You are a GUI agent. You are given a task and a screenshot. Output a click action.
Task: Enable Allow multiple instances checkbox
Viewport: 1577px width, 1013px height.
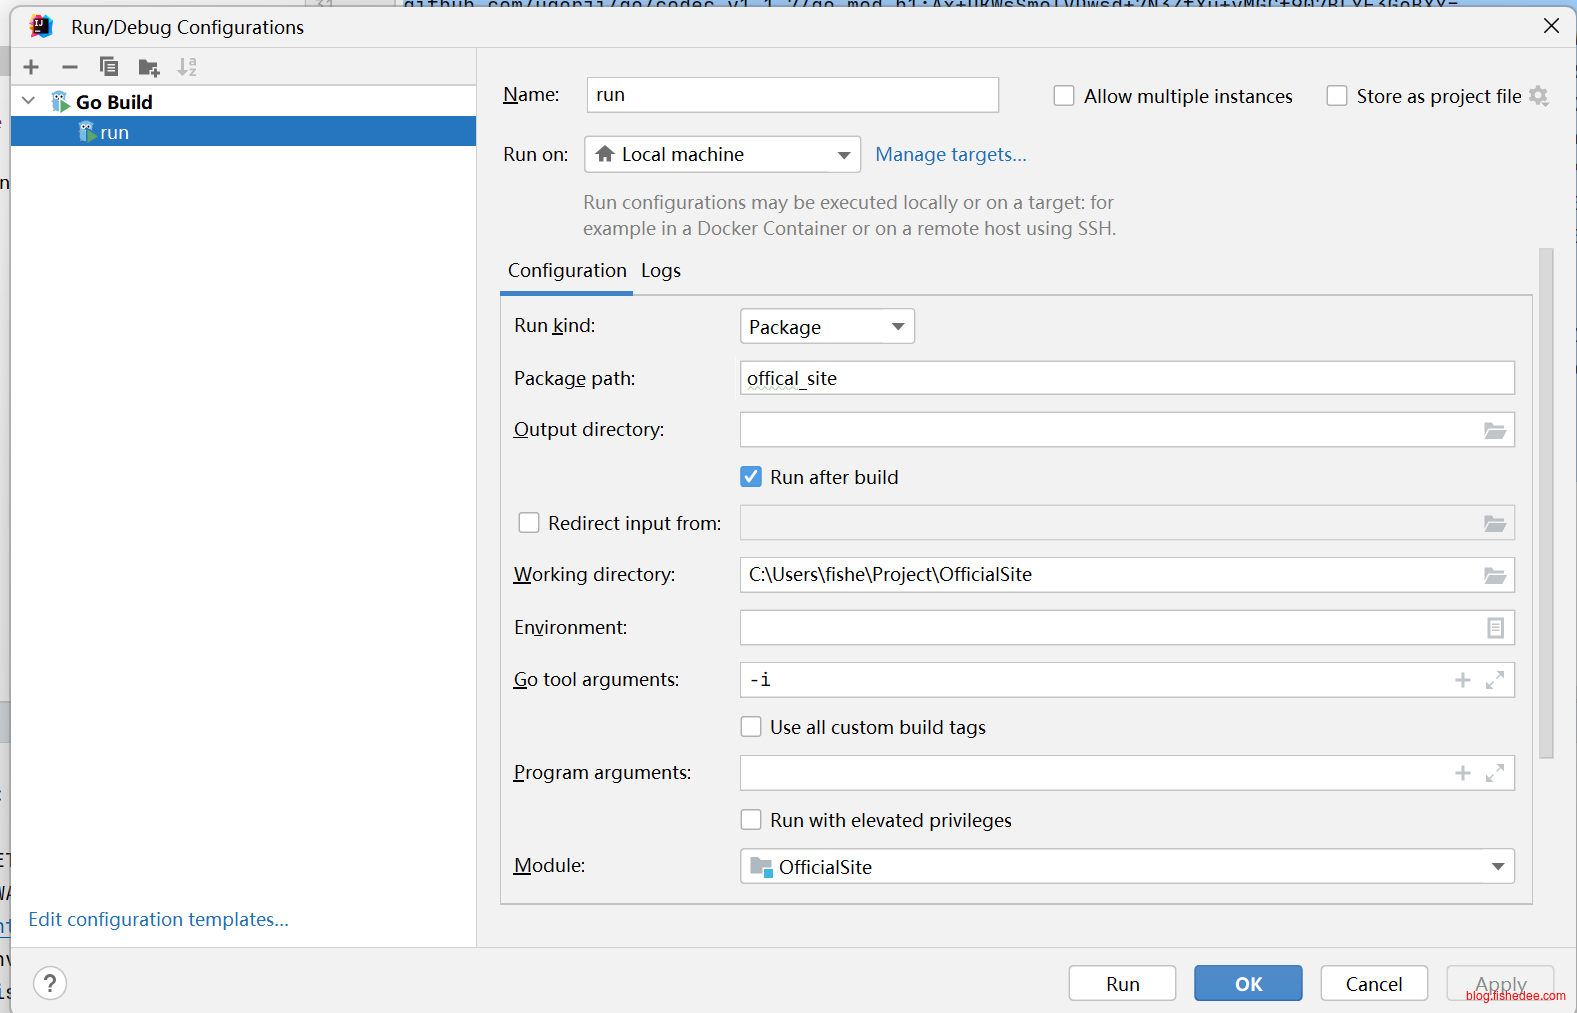tap(1064, 96)
